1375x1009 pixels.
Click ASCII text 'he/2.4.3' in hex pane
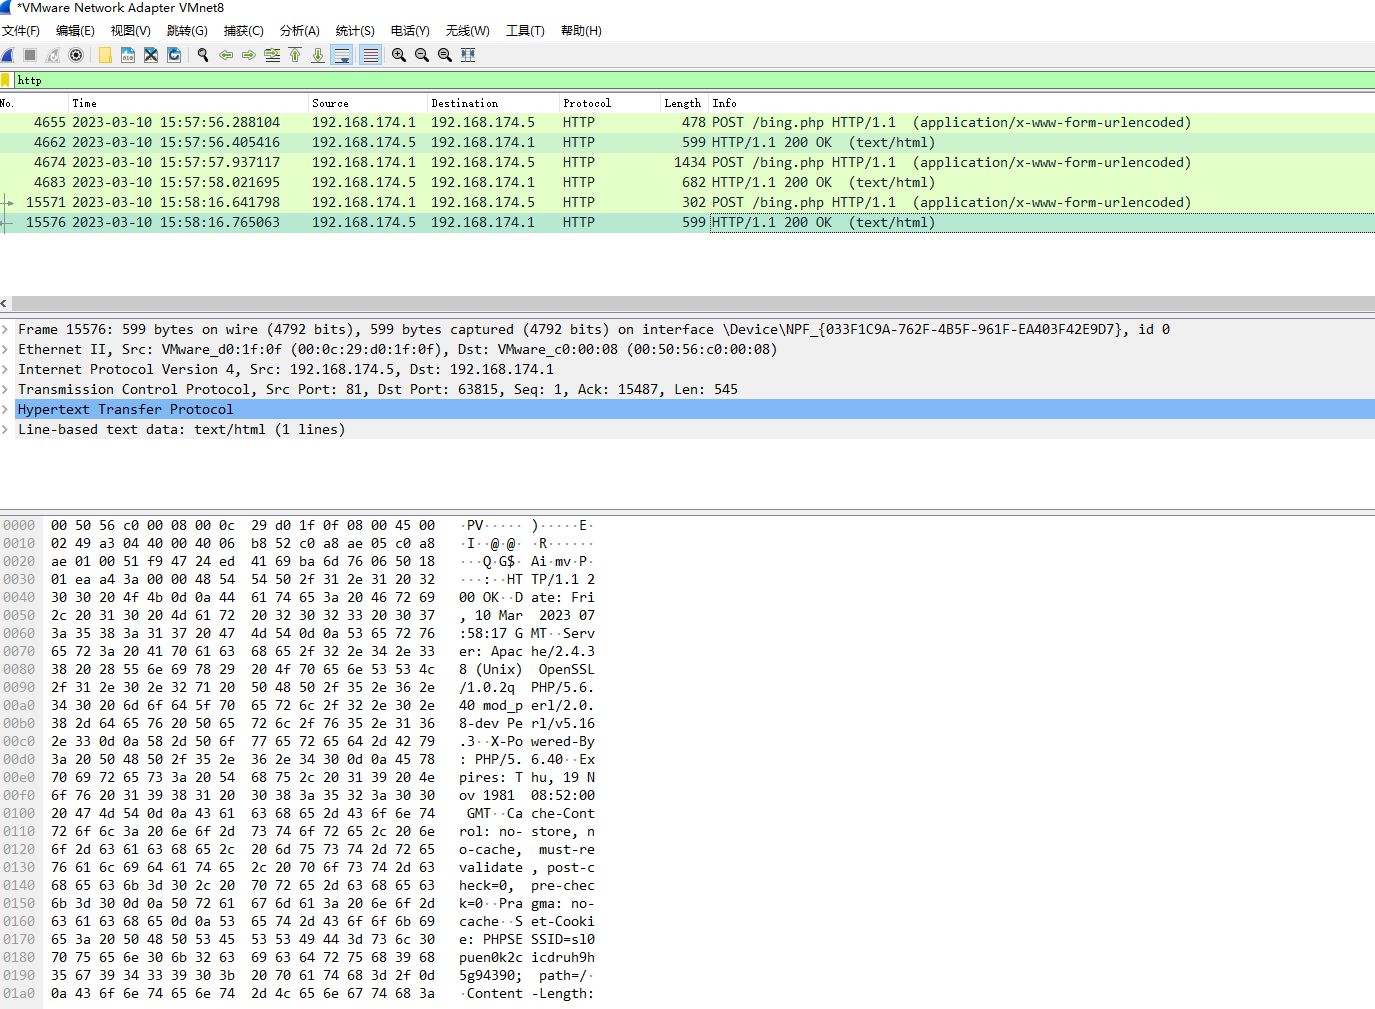point(563,651)
